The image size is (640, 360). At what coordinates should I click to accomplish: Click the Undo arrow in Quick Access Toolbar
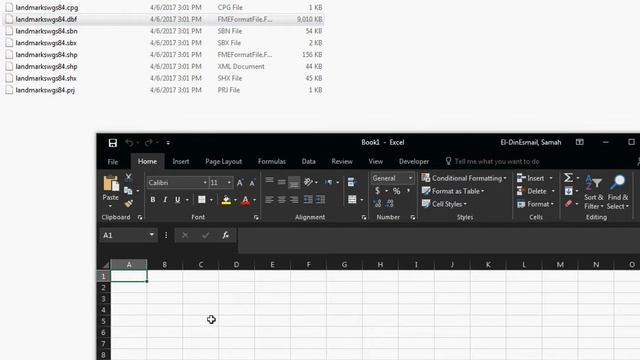point(129,142)
